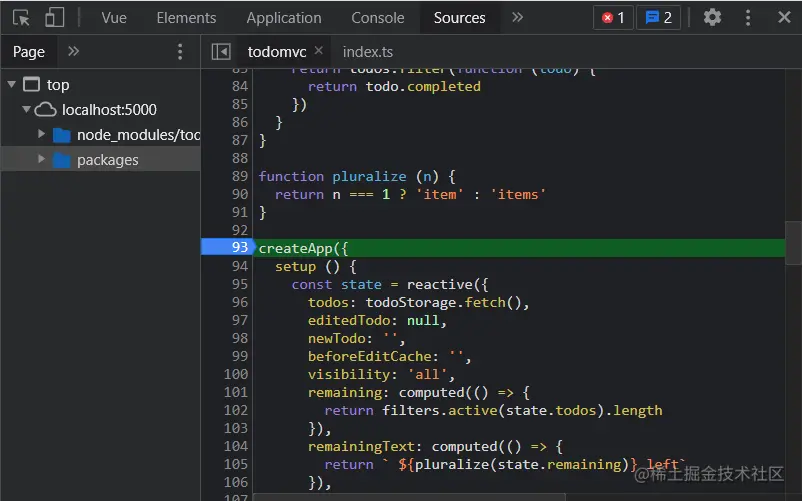Close the todomvc file tab
This screenshot has width=802, height=501.
[x=319, y=50]
